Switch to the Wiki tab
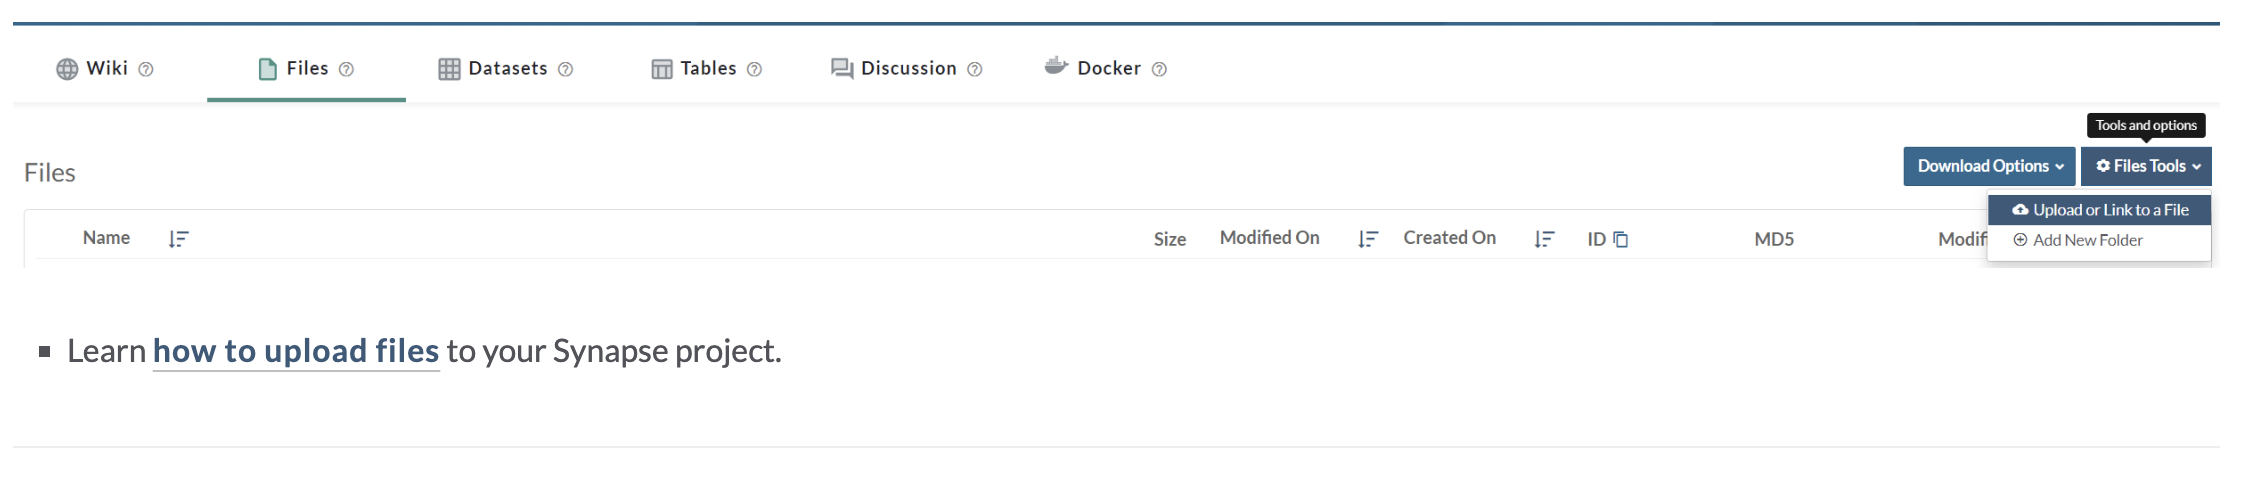The height and width of the screenshot is (478, 2246). point(93,68)
